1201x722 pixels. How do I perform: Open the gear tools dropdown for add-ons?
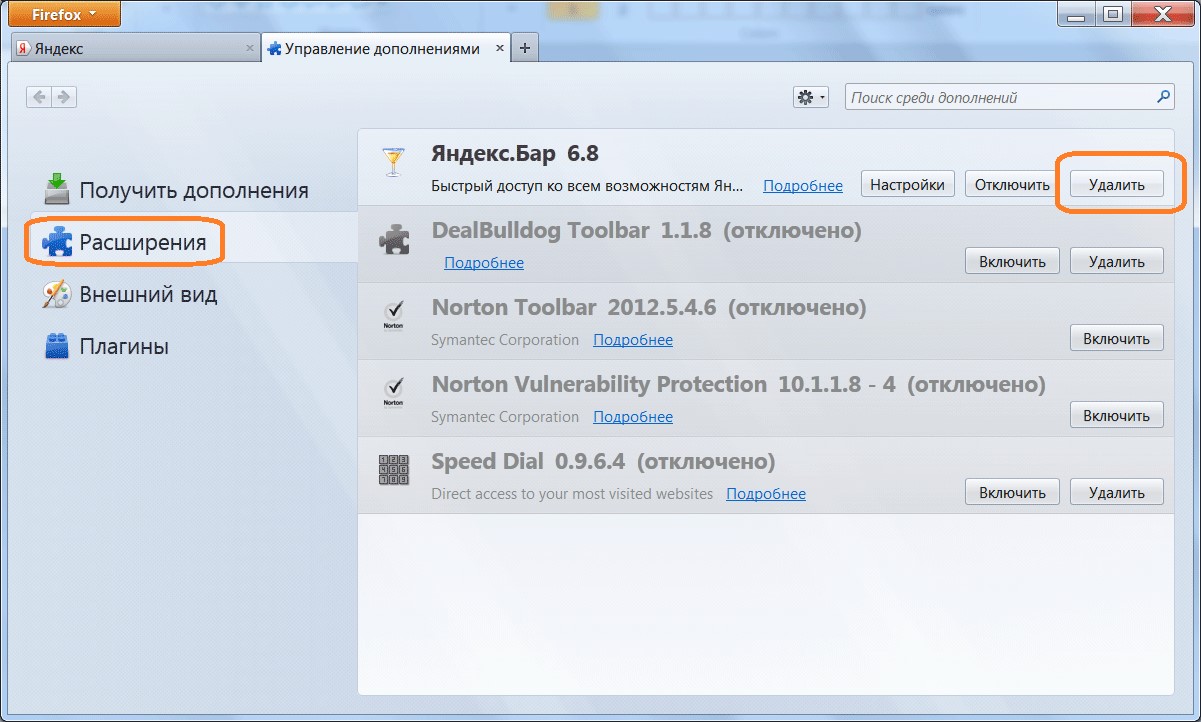[811, 97]
